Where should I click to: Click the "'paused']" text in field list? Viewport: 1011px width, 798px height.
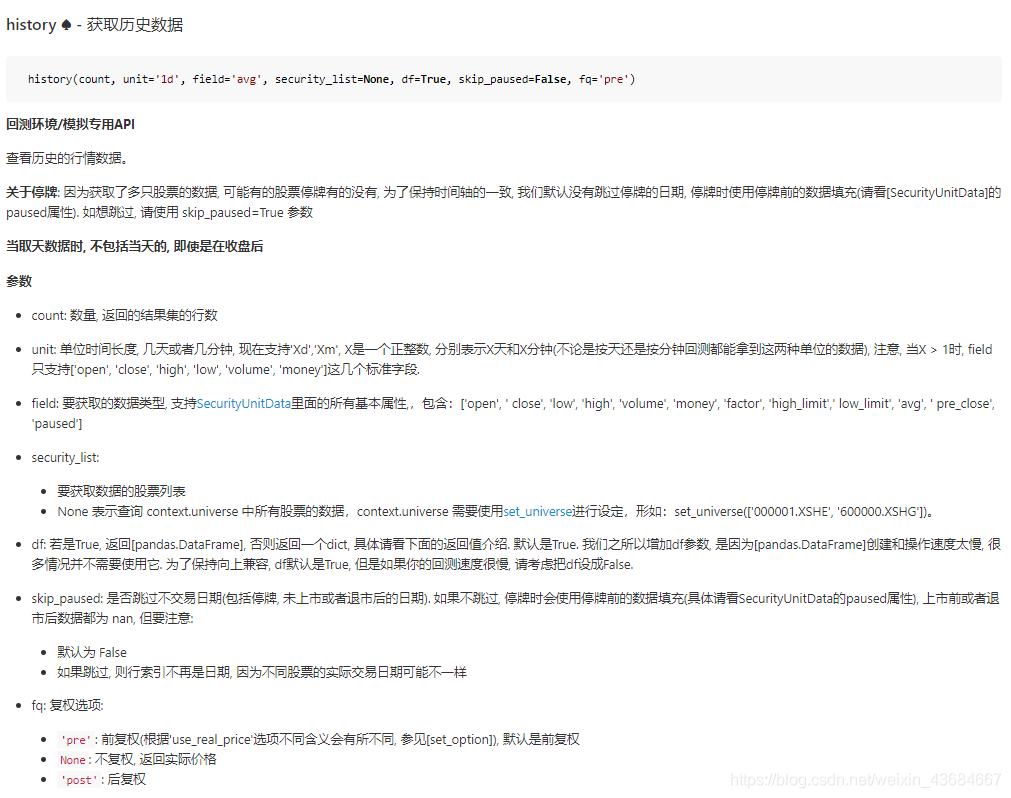[x=57, y=424]
